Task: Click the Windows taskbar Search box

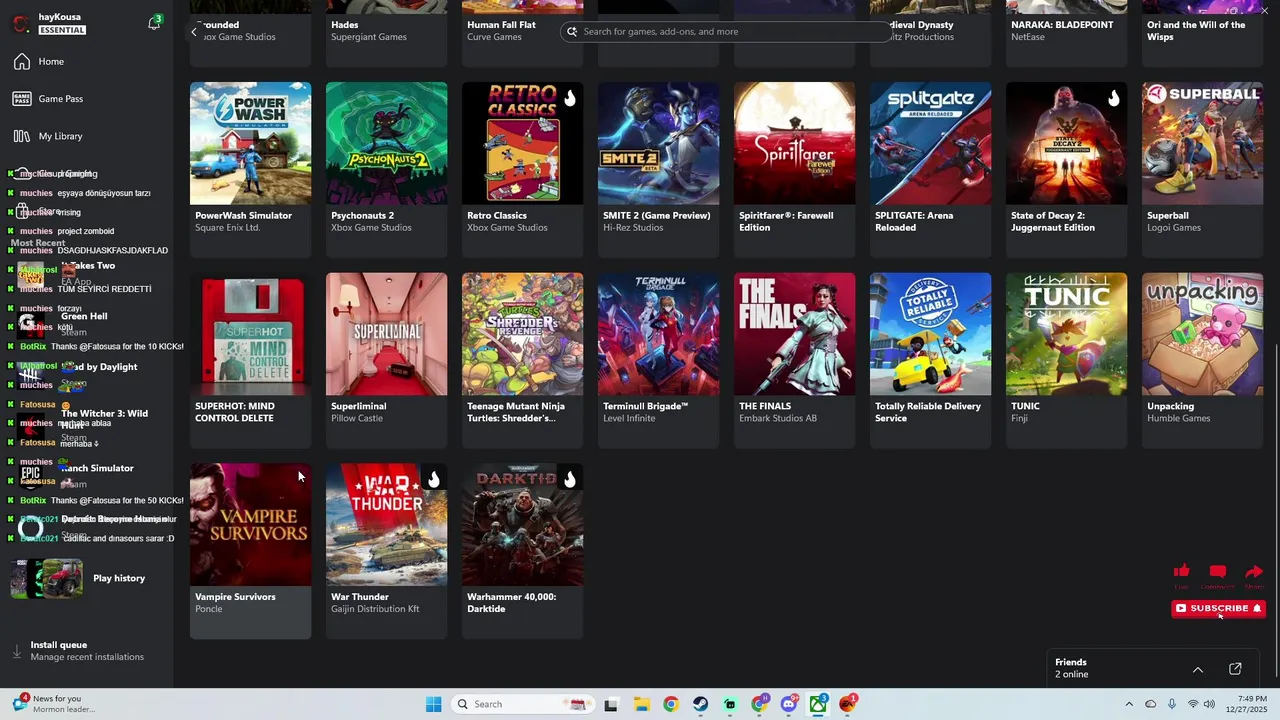Action: tap(520, 704)
